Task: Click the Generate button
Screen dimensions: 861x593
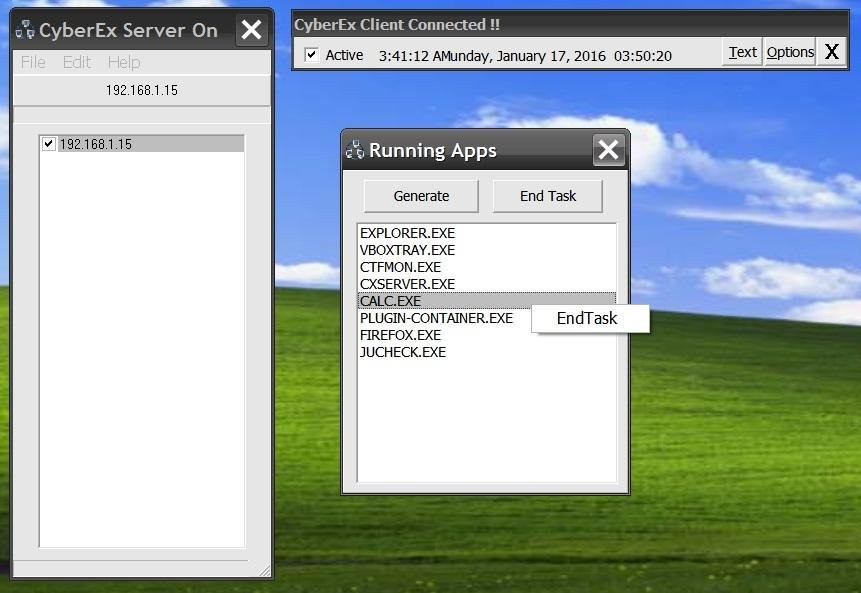Action: click(x=421, y=196)
